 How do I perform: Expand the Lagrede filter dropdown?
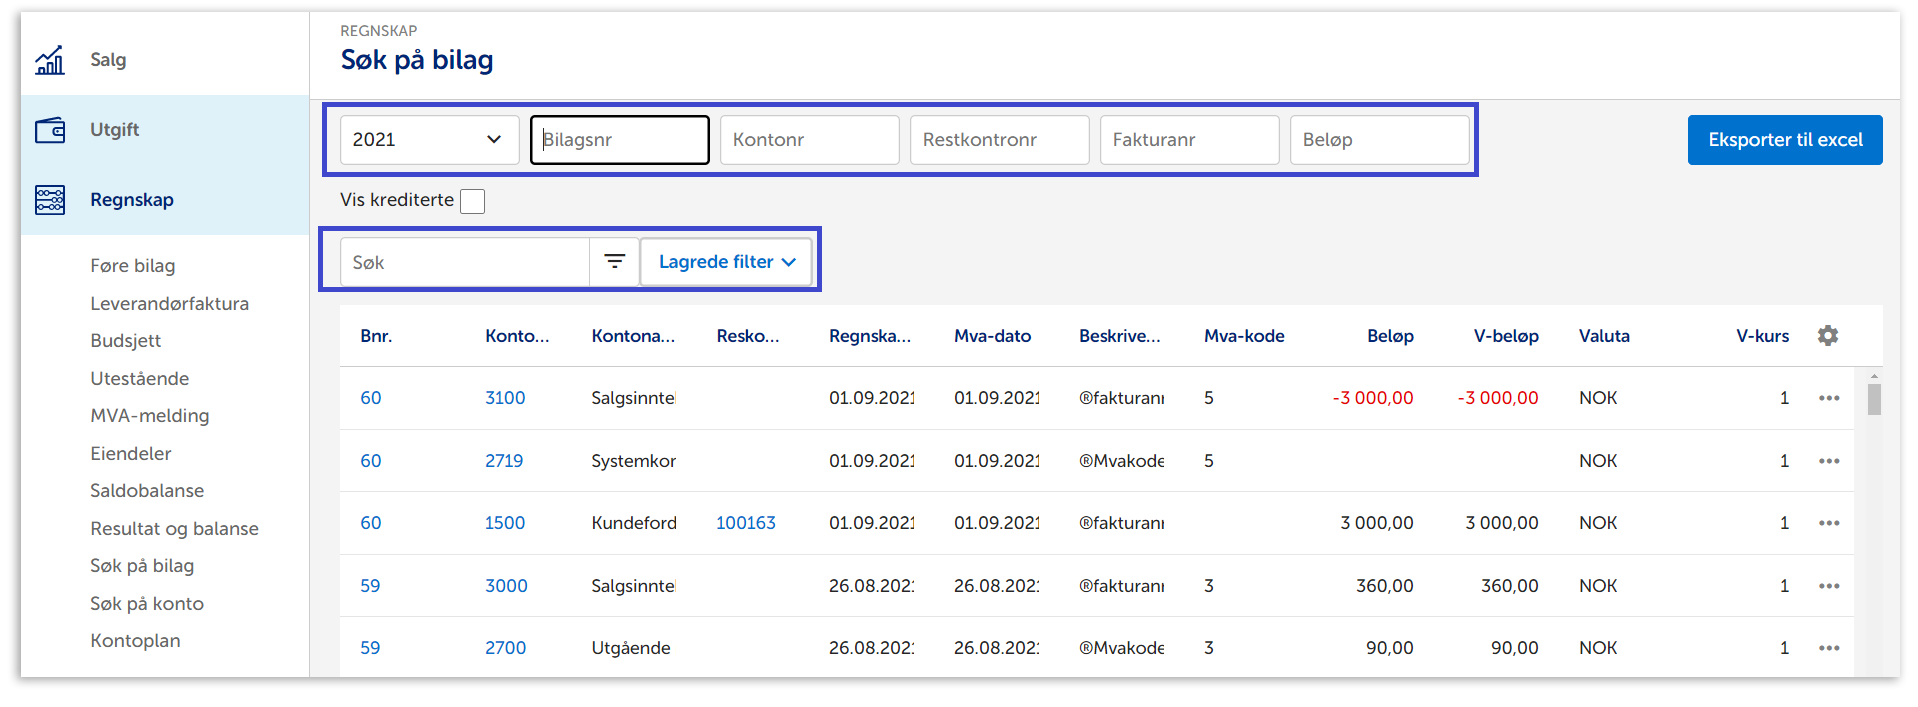tap(726, 262)
